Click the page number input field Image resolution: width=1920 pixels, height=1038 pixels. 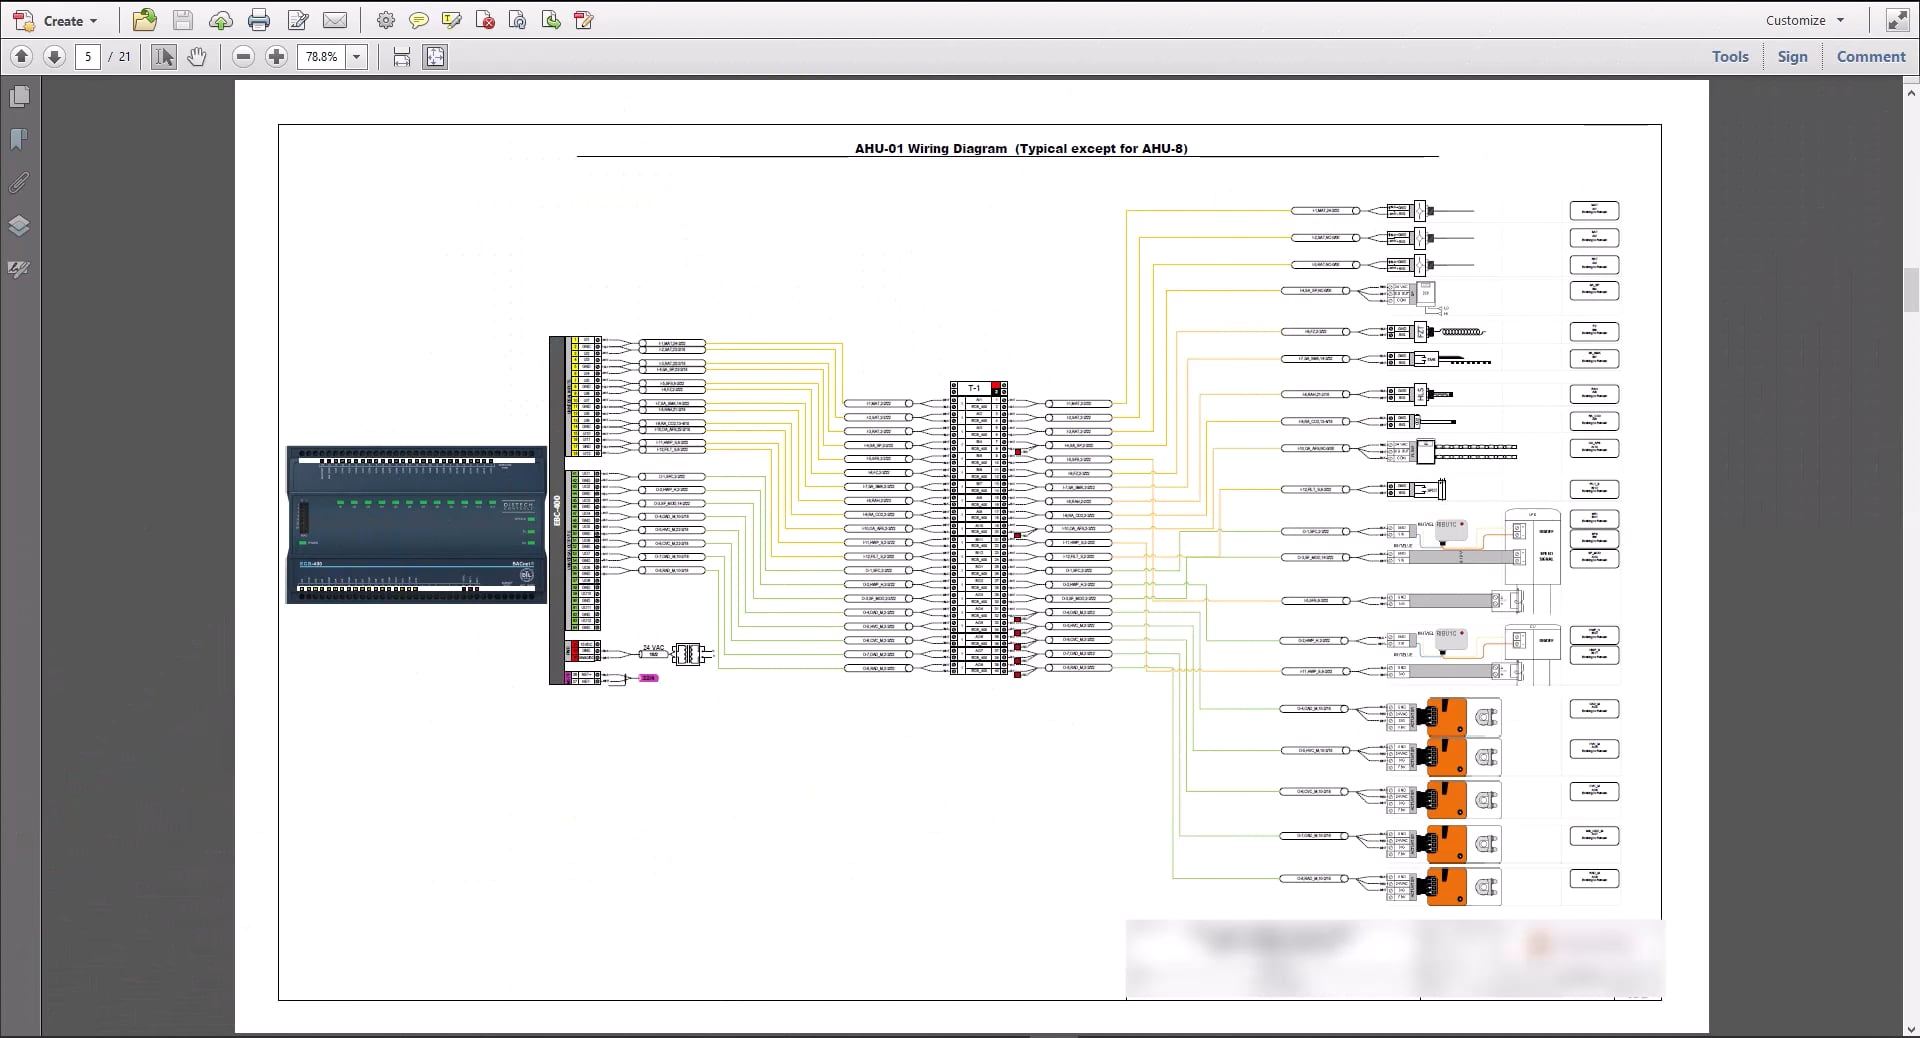click(x=88, y=57)
